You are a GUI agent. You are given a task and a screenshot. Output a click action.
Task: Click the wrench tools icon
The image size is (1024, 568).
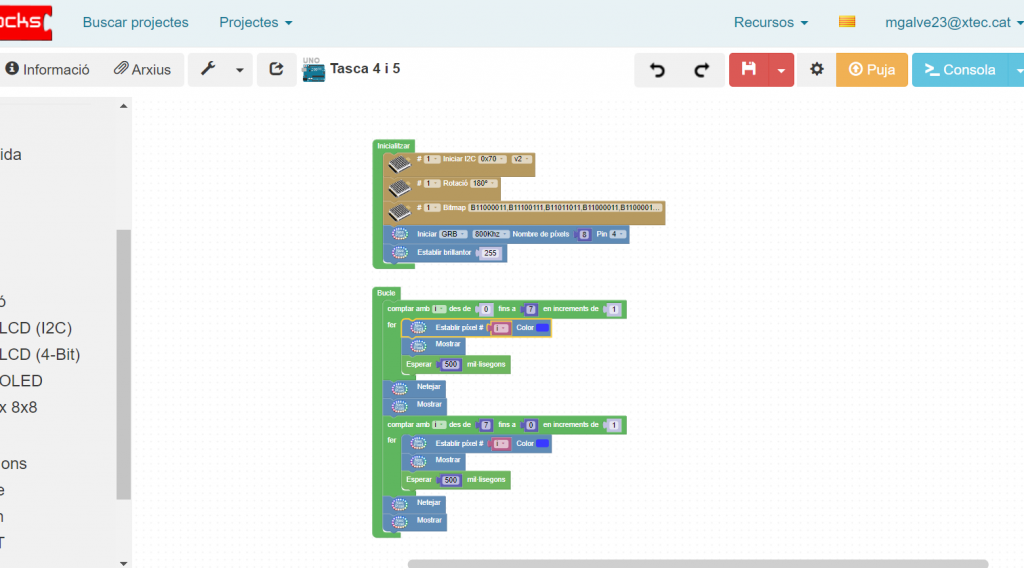[209, 70]
